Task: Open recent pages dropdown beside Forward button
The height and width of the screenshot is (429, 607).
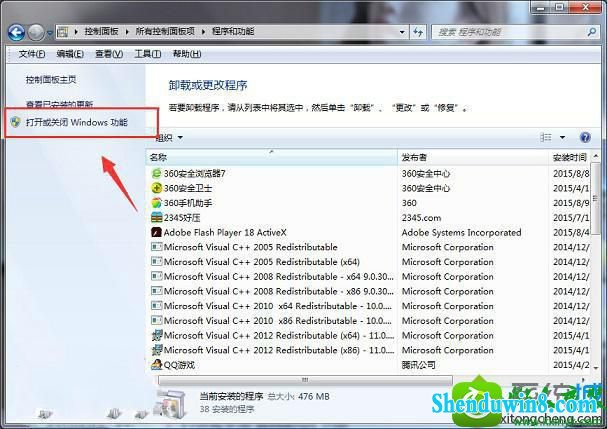Action: (x=50, y=33)
